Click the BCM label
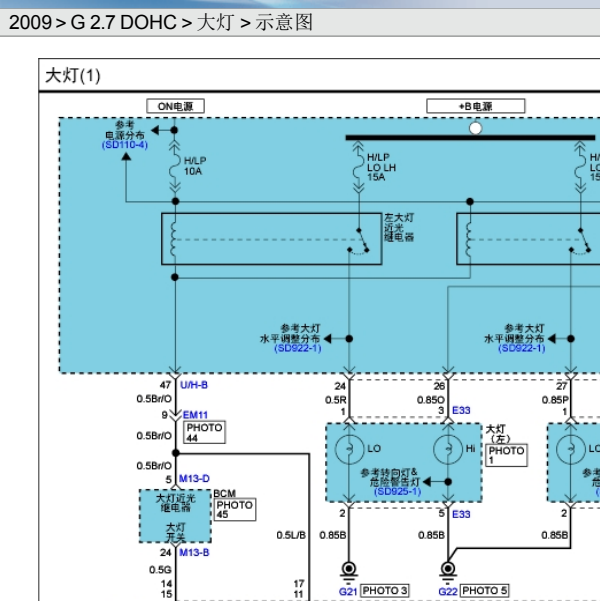This screenshot has width=600, height=601. coord(224,494)
